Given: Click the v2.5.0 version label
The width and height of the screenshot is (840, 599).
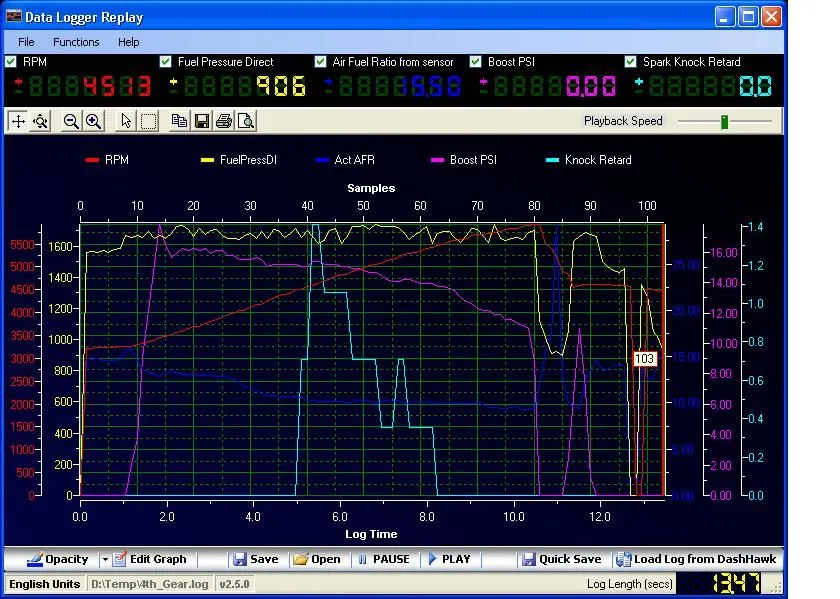Looking at the screenshot, I should point(234,584).
